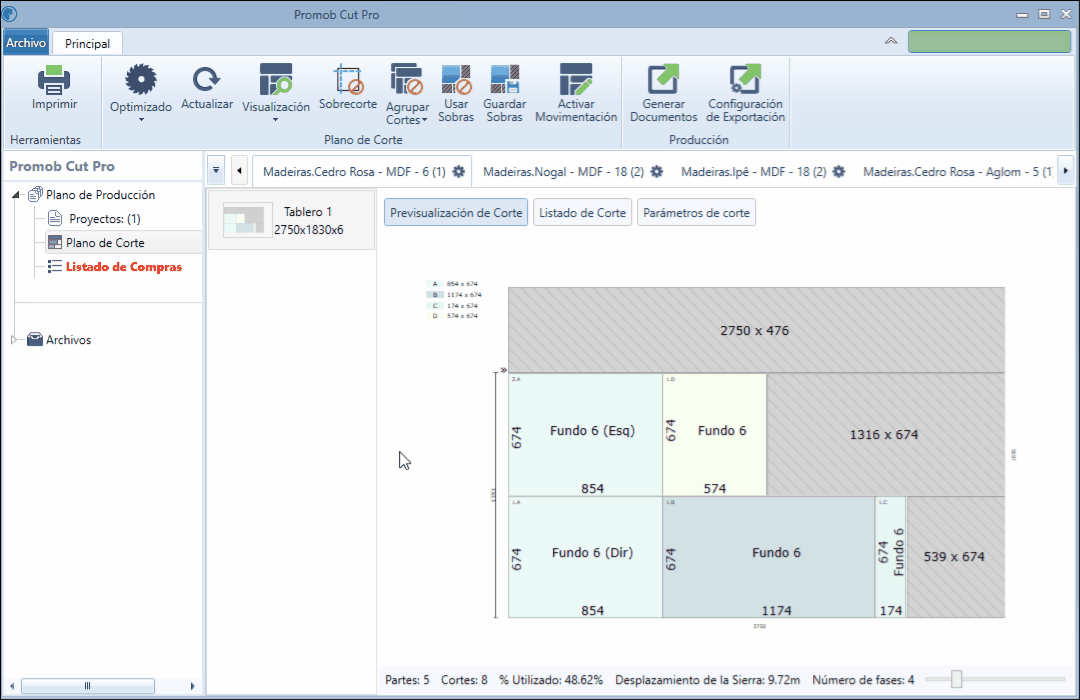
Task: Show Previsualización de Corte view
Action: tap(456, 213)
